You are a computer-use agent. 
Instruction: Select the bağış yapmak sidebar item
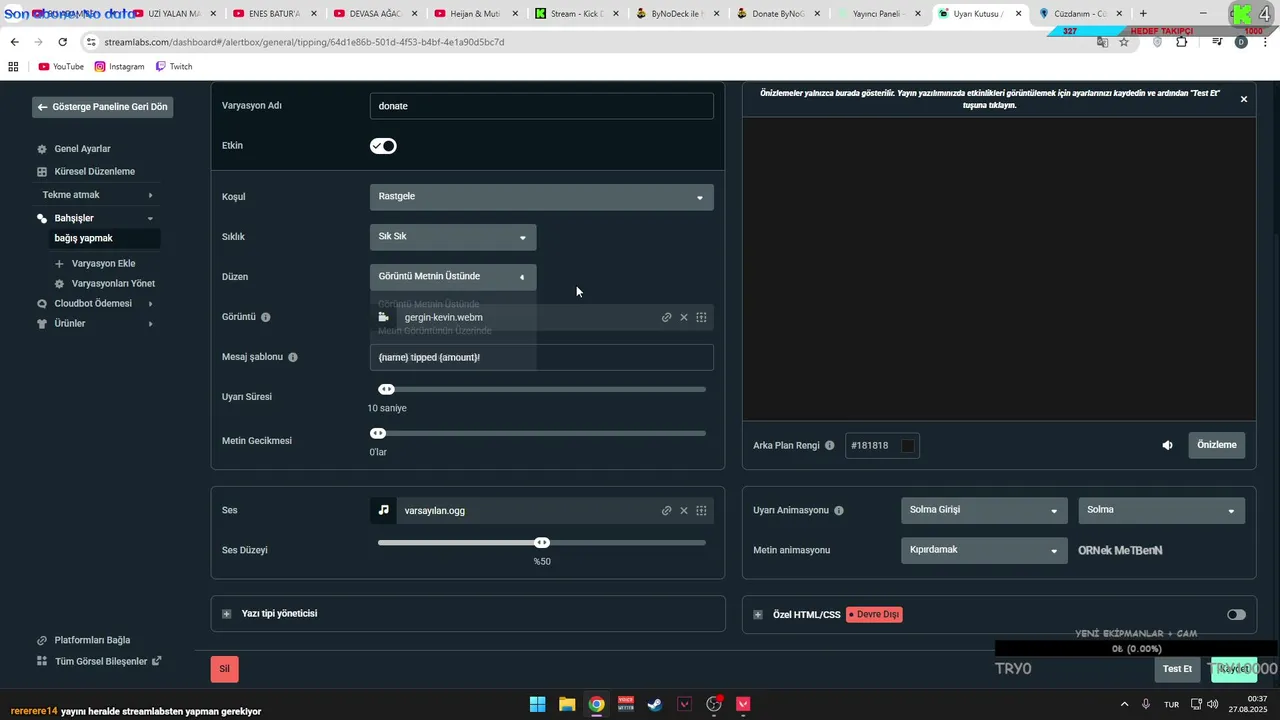click(105, 239)
